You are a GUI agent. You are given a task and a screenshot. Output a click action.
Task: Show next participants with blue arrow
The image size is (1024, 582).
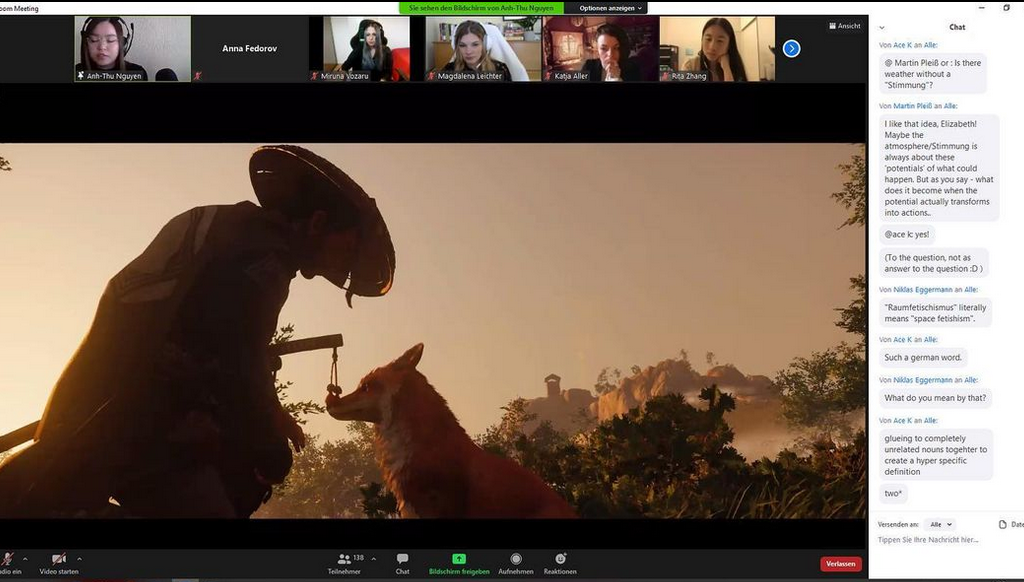(792, 48)
